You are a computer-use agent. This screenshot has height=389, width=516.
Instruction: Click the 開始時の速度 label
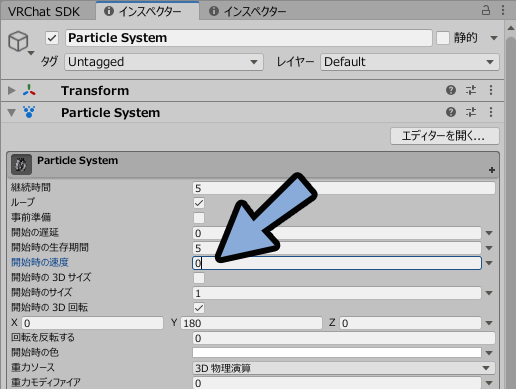40,262
